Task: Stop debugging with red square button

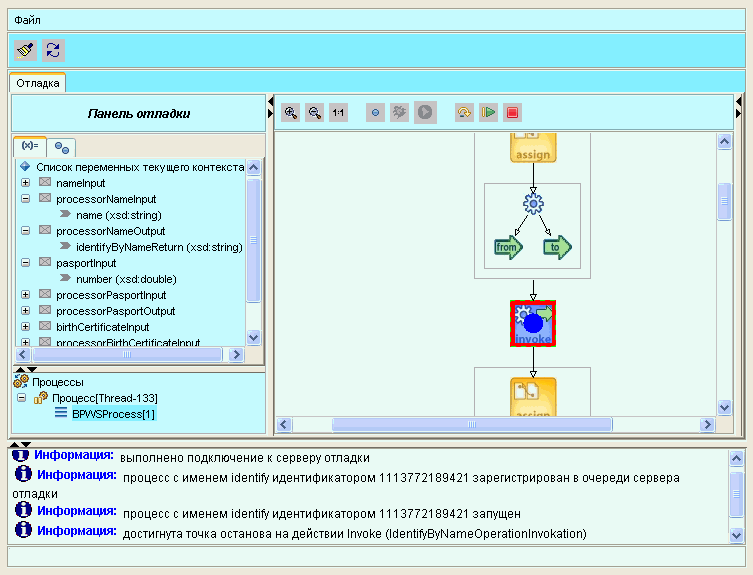Action: tap(512, 113)
